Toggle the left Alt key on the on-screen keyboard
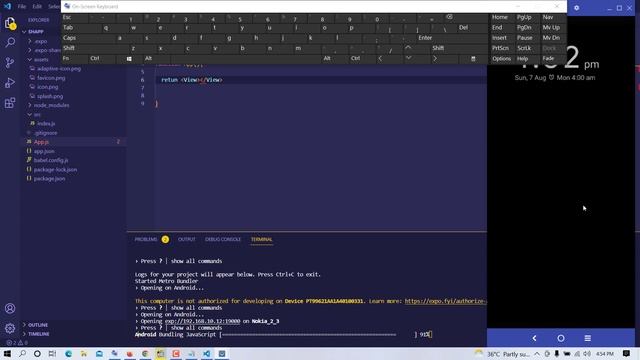The width and height of the screenshot is (640, 360). coord(156,59)
